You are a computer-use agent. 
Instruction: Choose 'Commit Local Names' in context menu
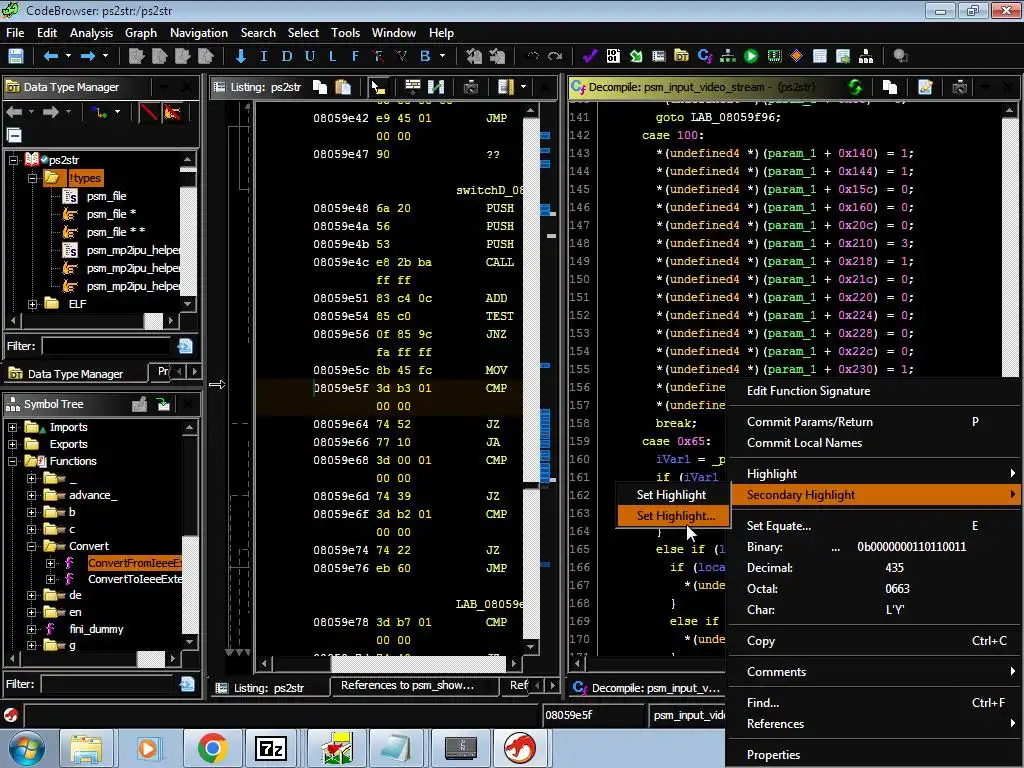point(873,443)
